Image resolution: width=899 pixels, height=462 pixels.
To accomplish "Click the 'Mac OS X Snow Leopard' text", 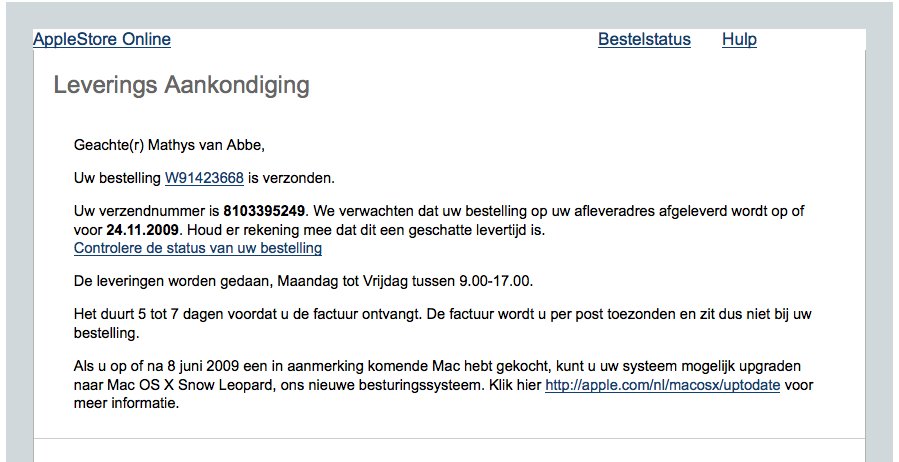I will click(188, 385).
